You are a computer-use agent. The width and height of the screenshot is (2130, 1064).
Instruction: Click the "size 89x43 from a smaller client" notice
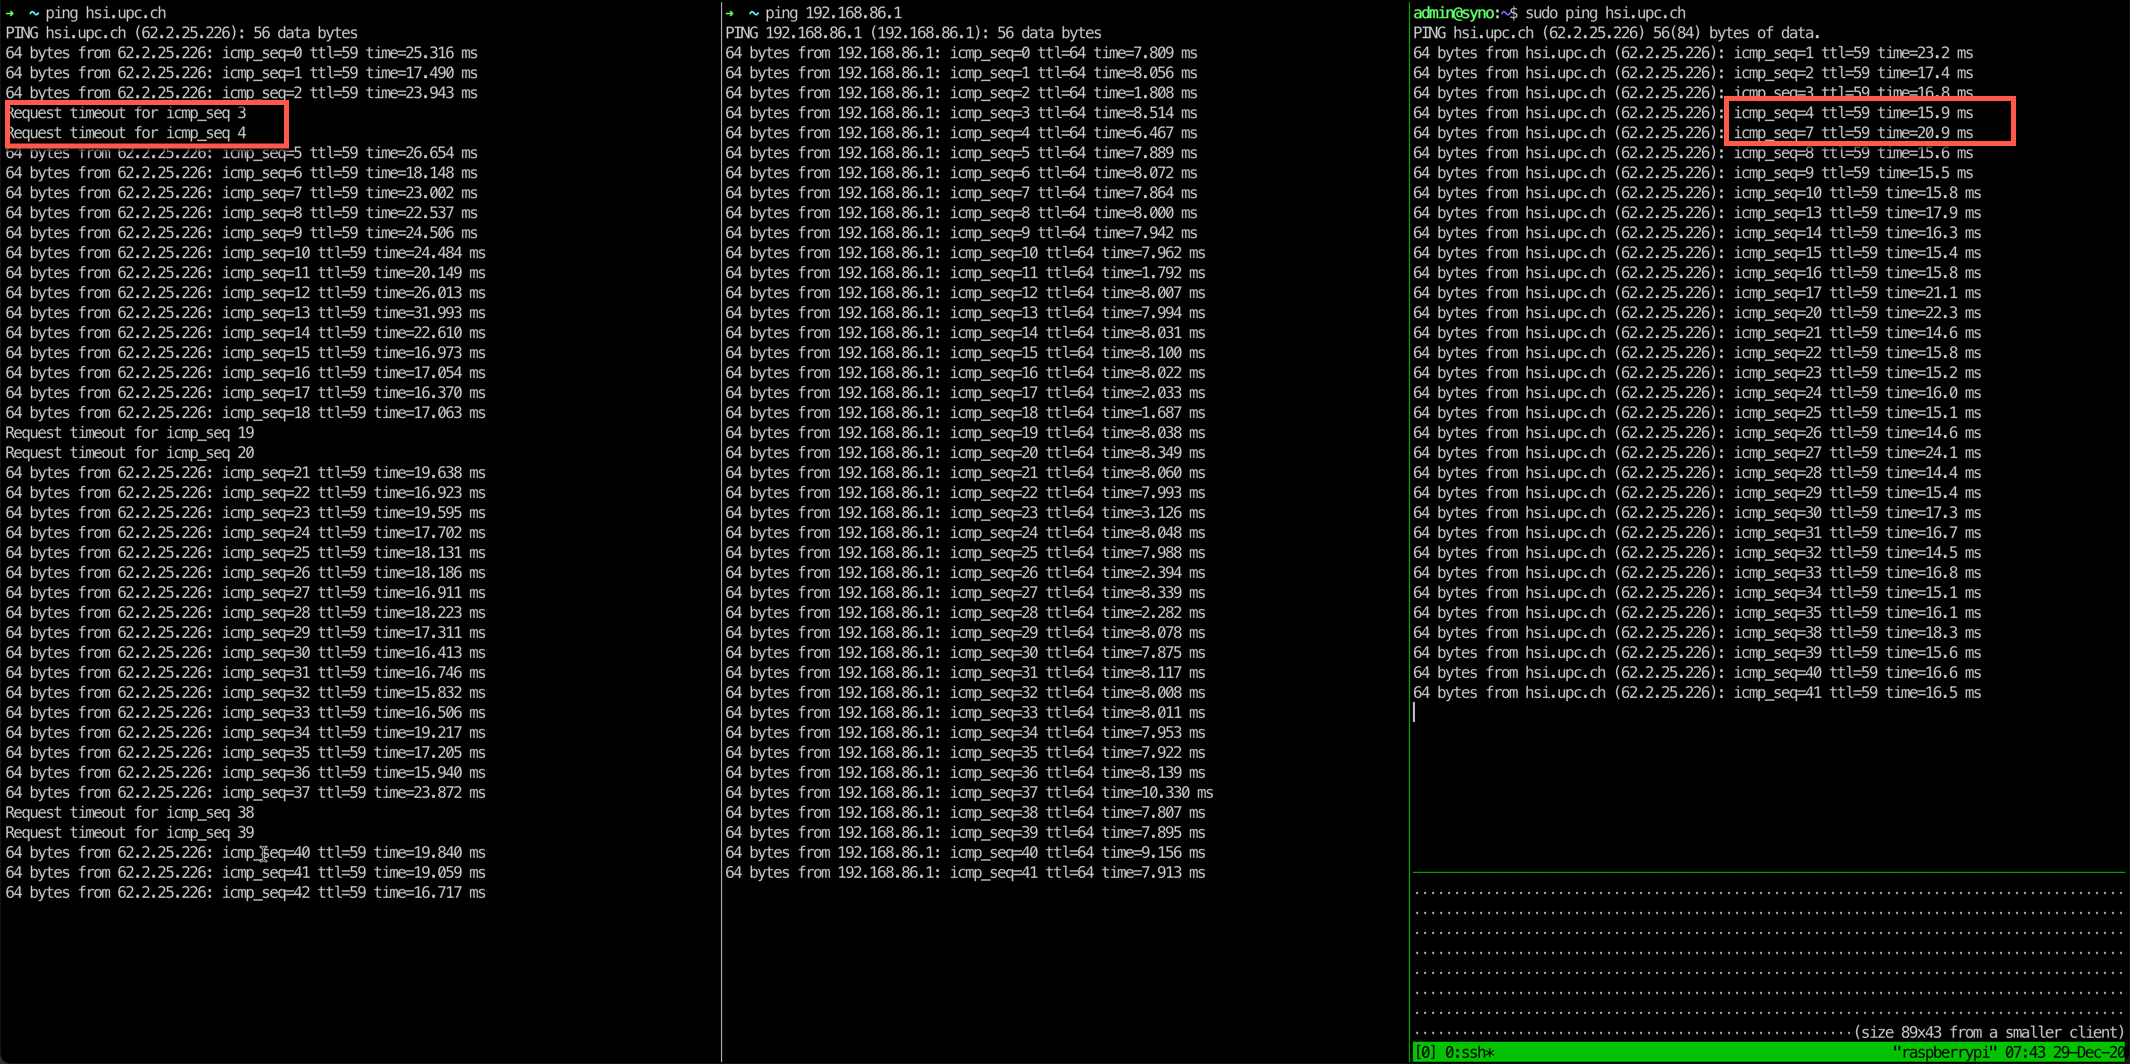pos(1988,1032)
